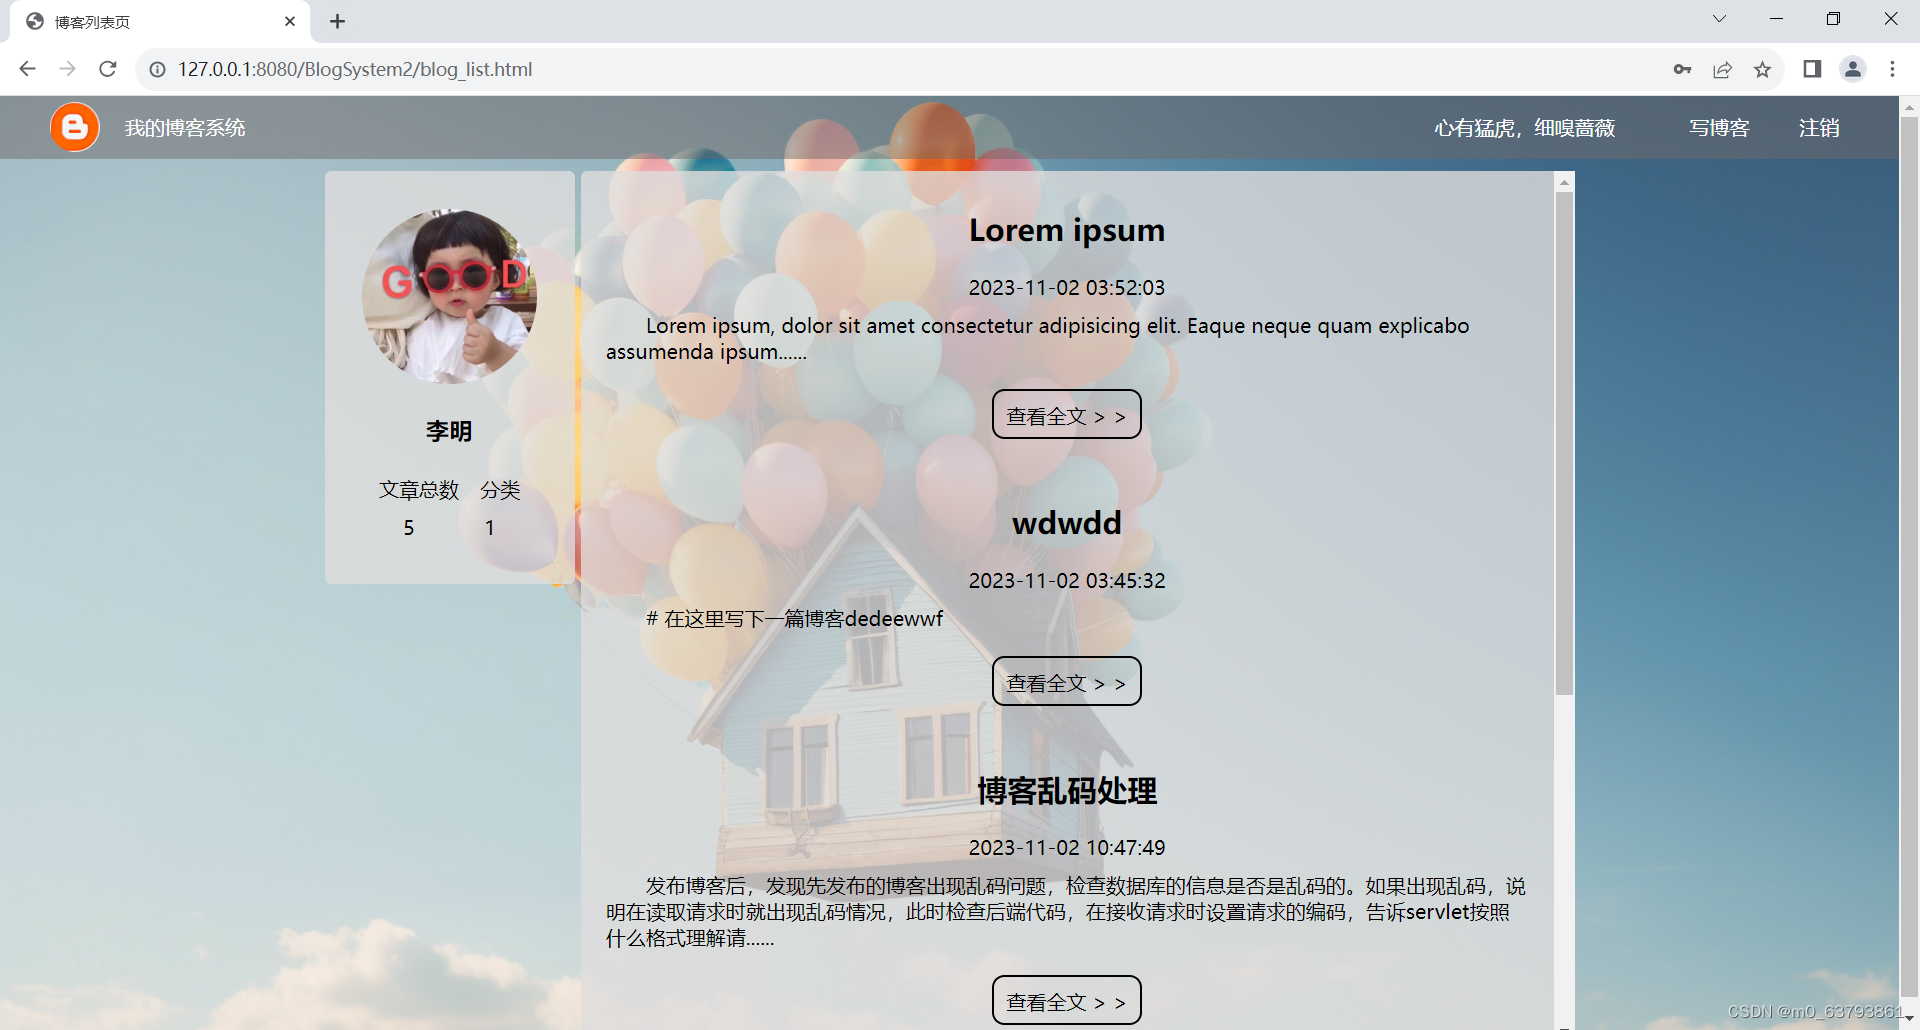Click category count value 1
Screen dimensions: 1920x1030
pyautogui.click(x=489, y=528)
